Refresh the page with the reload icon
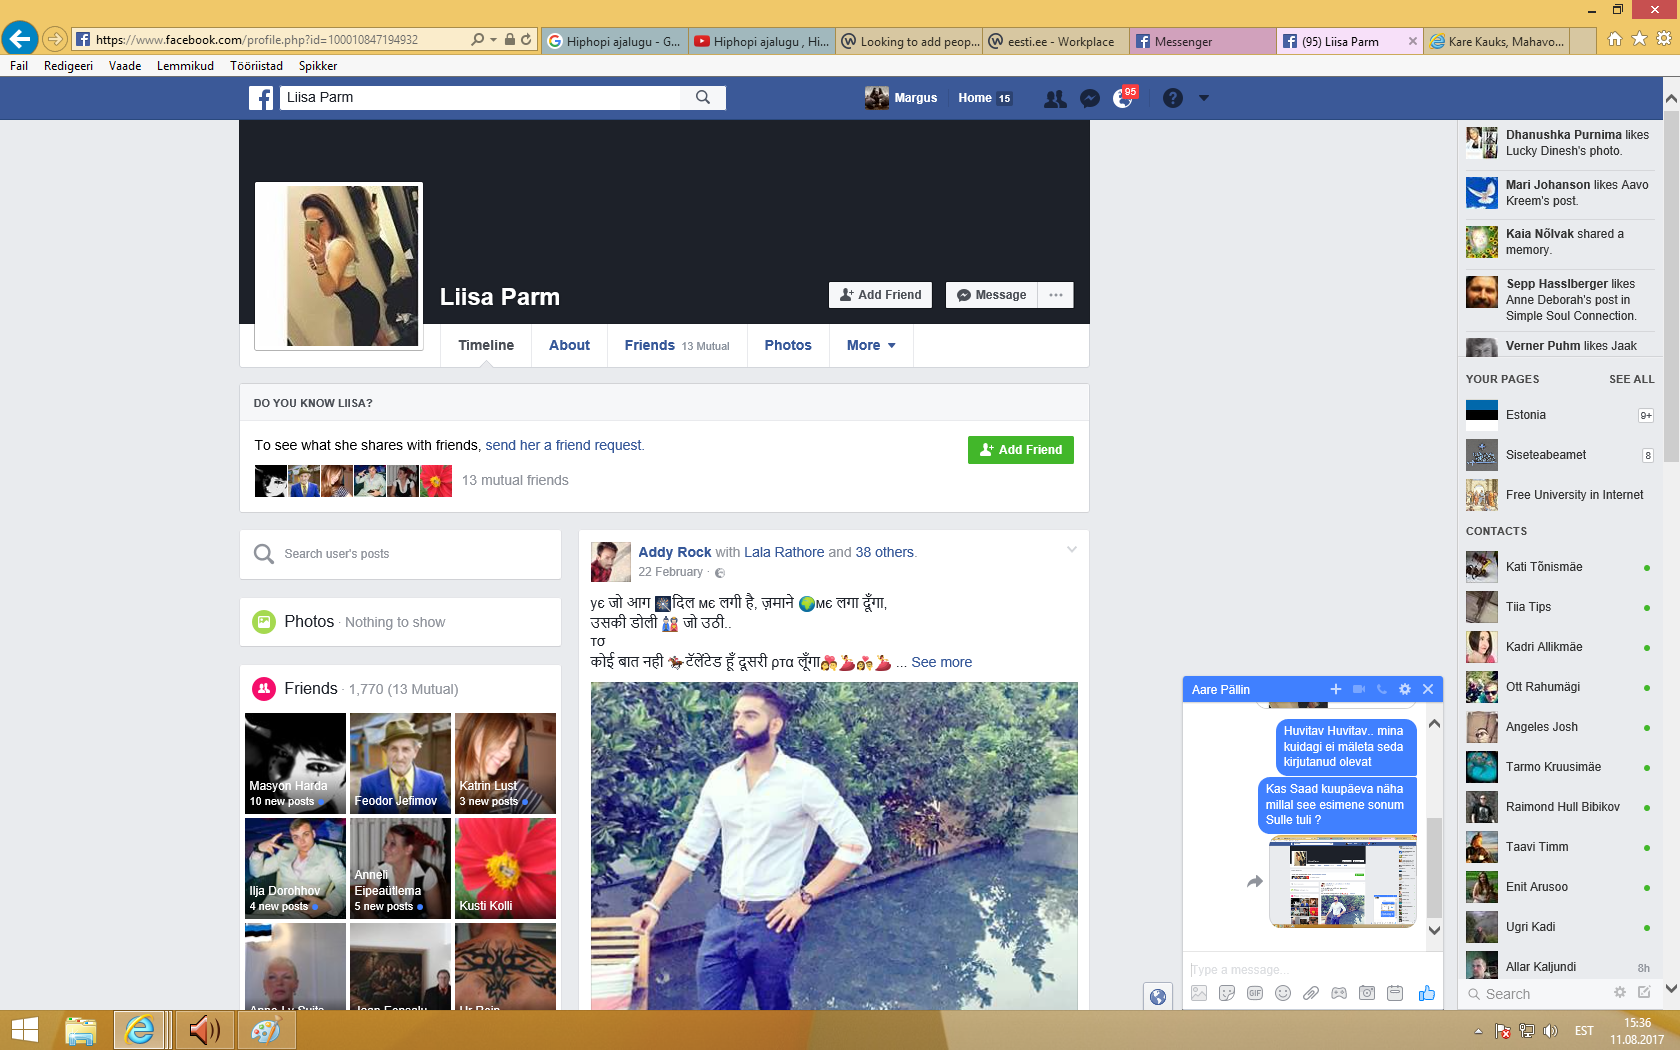1680x1050 pixels. [x=526, y=40]
